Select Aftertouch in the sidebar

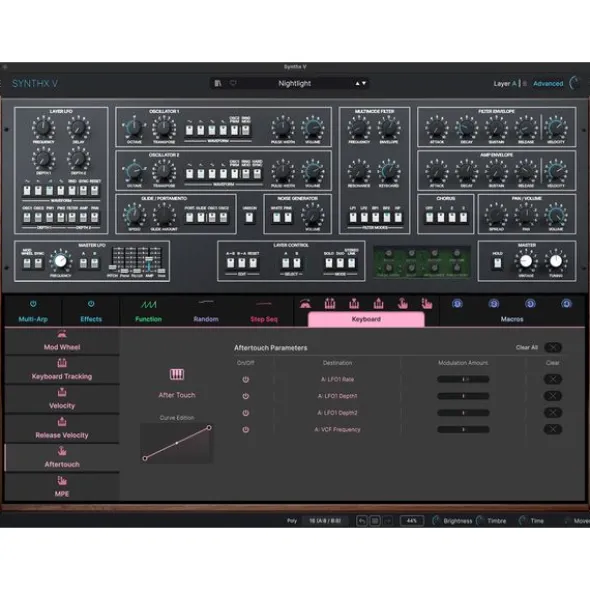62,458
